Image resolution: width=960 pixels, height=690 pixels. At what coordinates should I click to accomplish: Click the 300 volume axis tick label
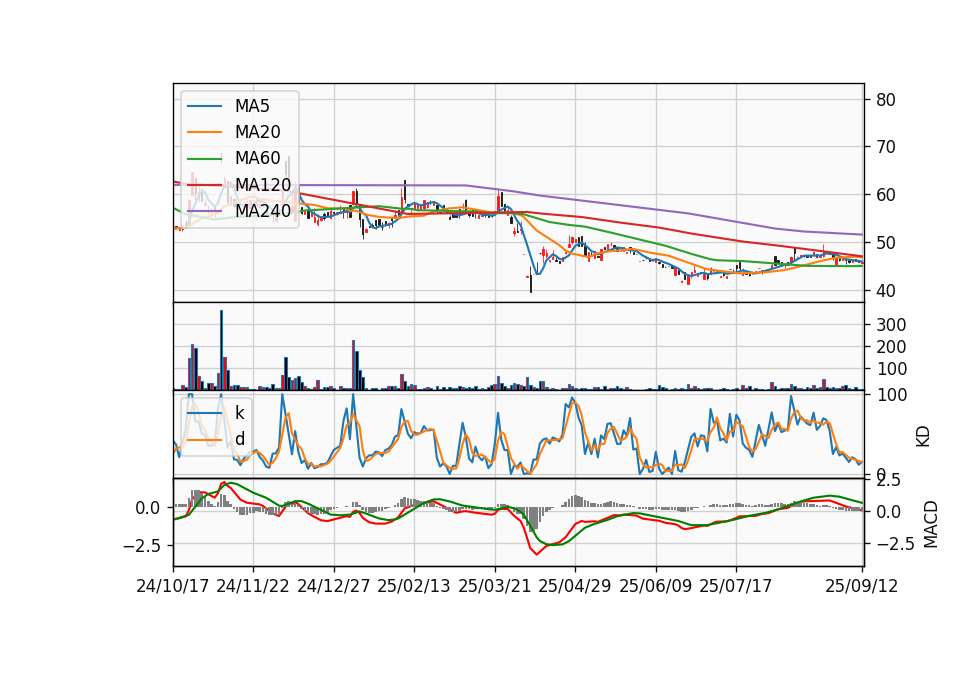891,324
